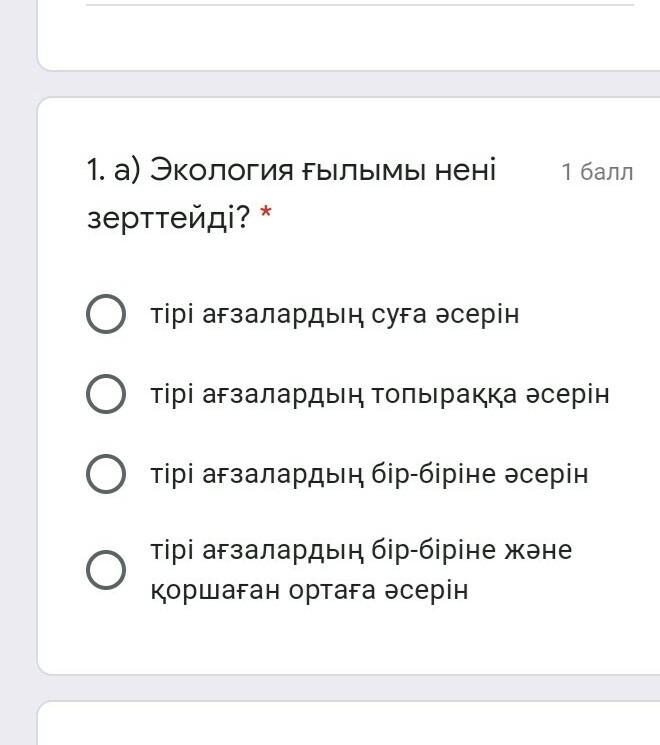Image resolution: width=660 pixels, height=745 pixels.
Task: Click the divider line in the top card
Action: pos(360,5)
